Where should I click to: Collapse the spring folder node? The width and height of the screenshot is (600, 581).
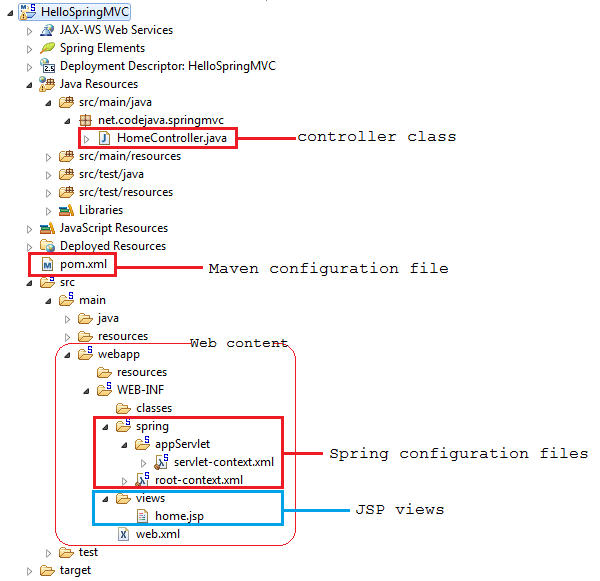tap(106, 427)
